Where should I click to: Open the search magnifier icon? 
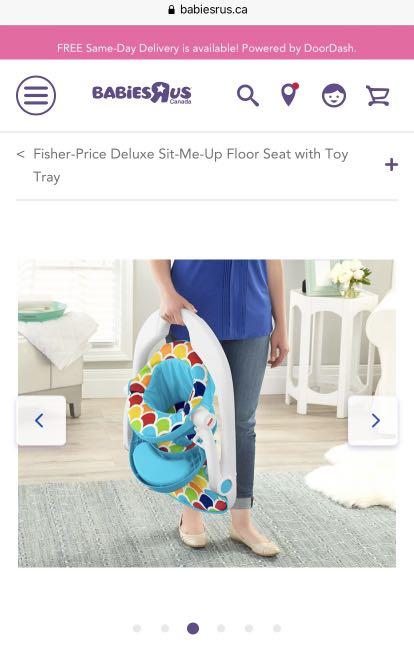point(248,96)
